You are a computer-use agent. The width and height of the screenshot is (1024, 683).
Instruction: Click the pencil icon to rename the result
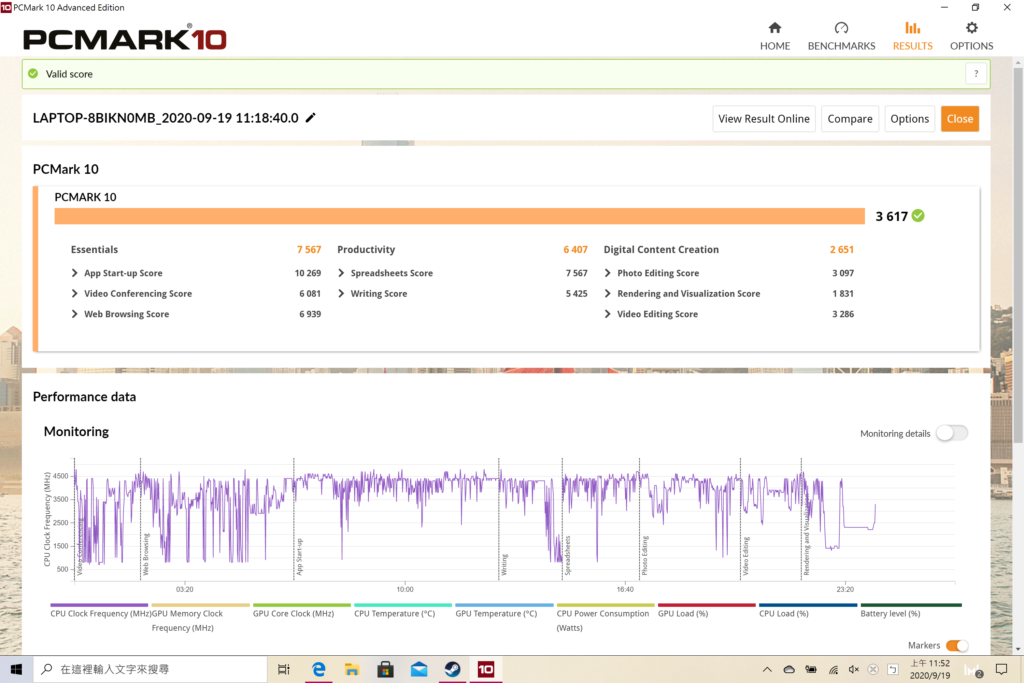[x=311, y=118]
